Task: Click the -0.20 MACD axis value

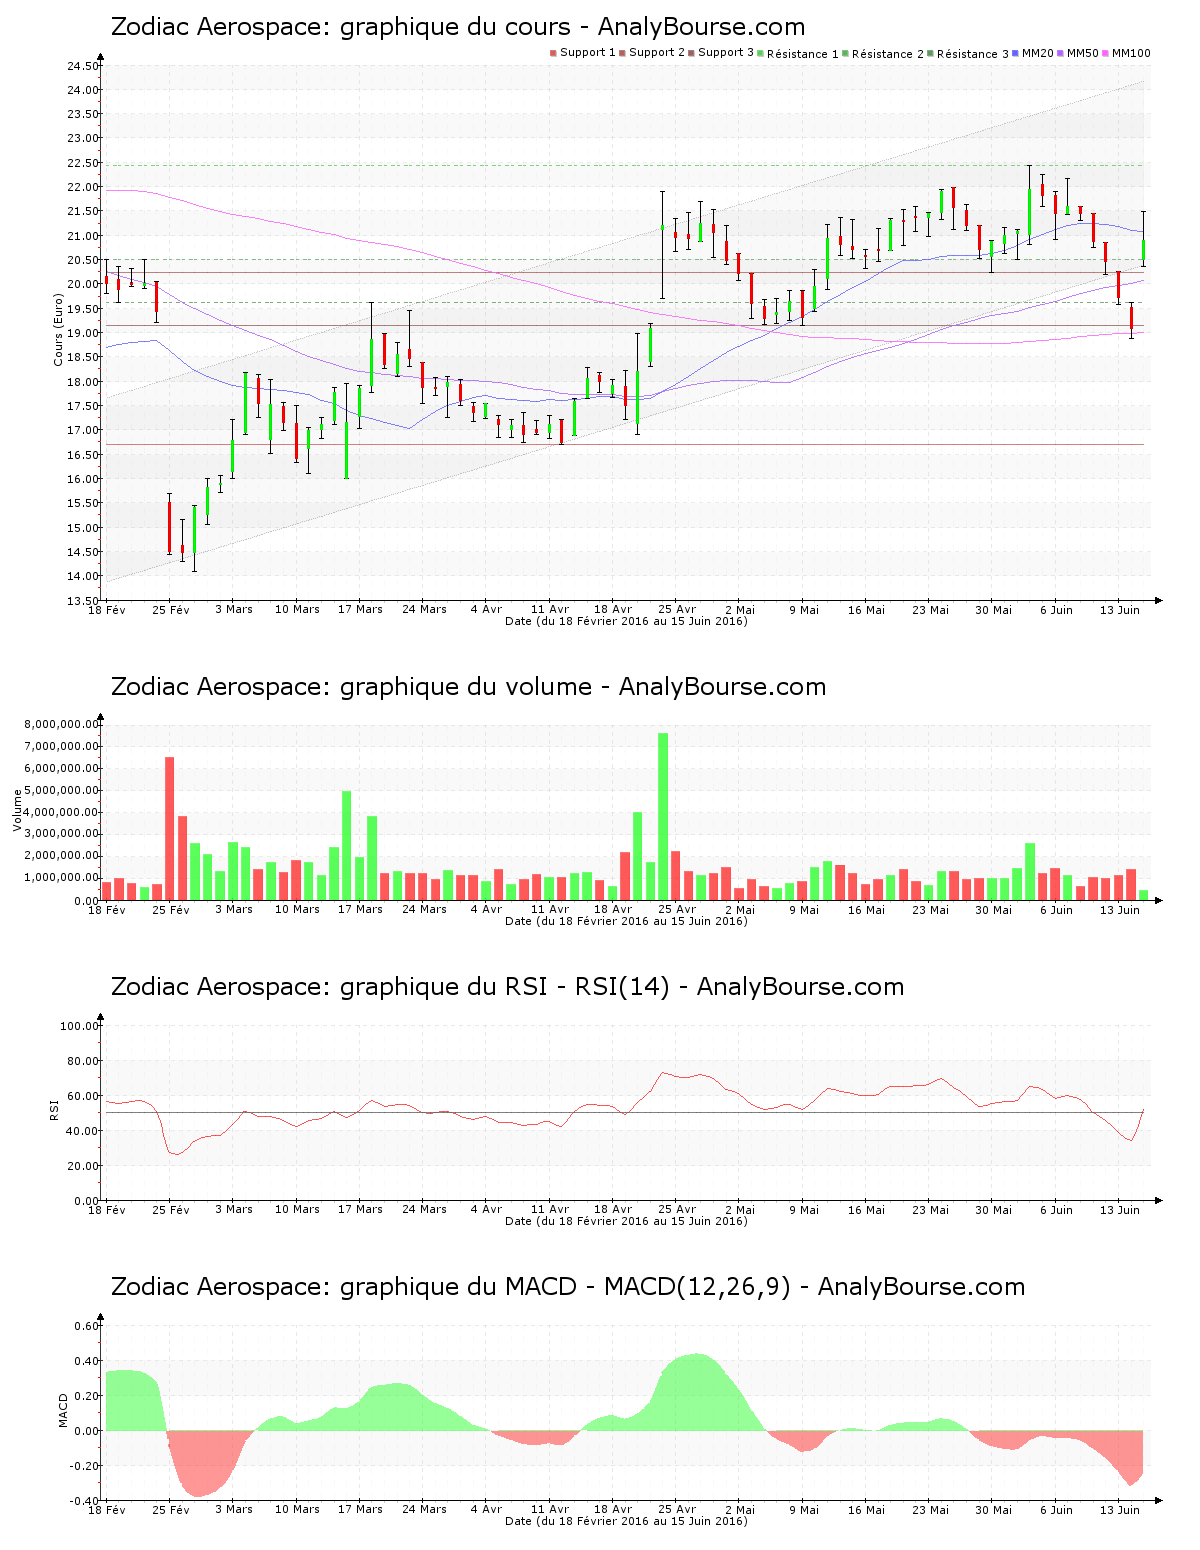Action: click(x=85, y=1466)
